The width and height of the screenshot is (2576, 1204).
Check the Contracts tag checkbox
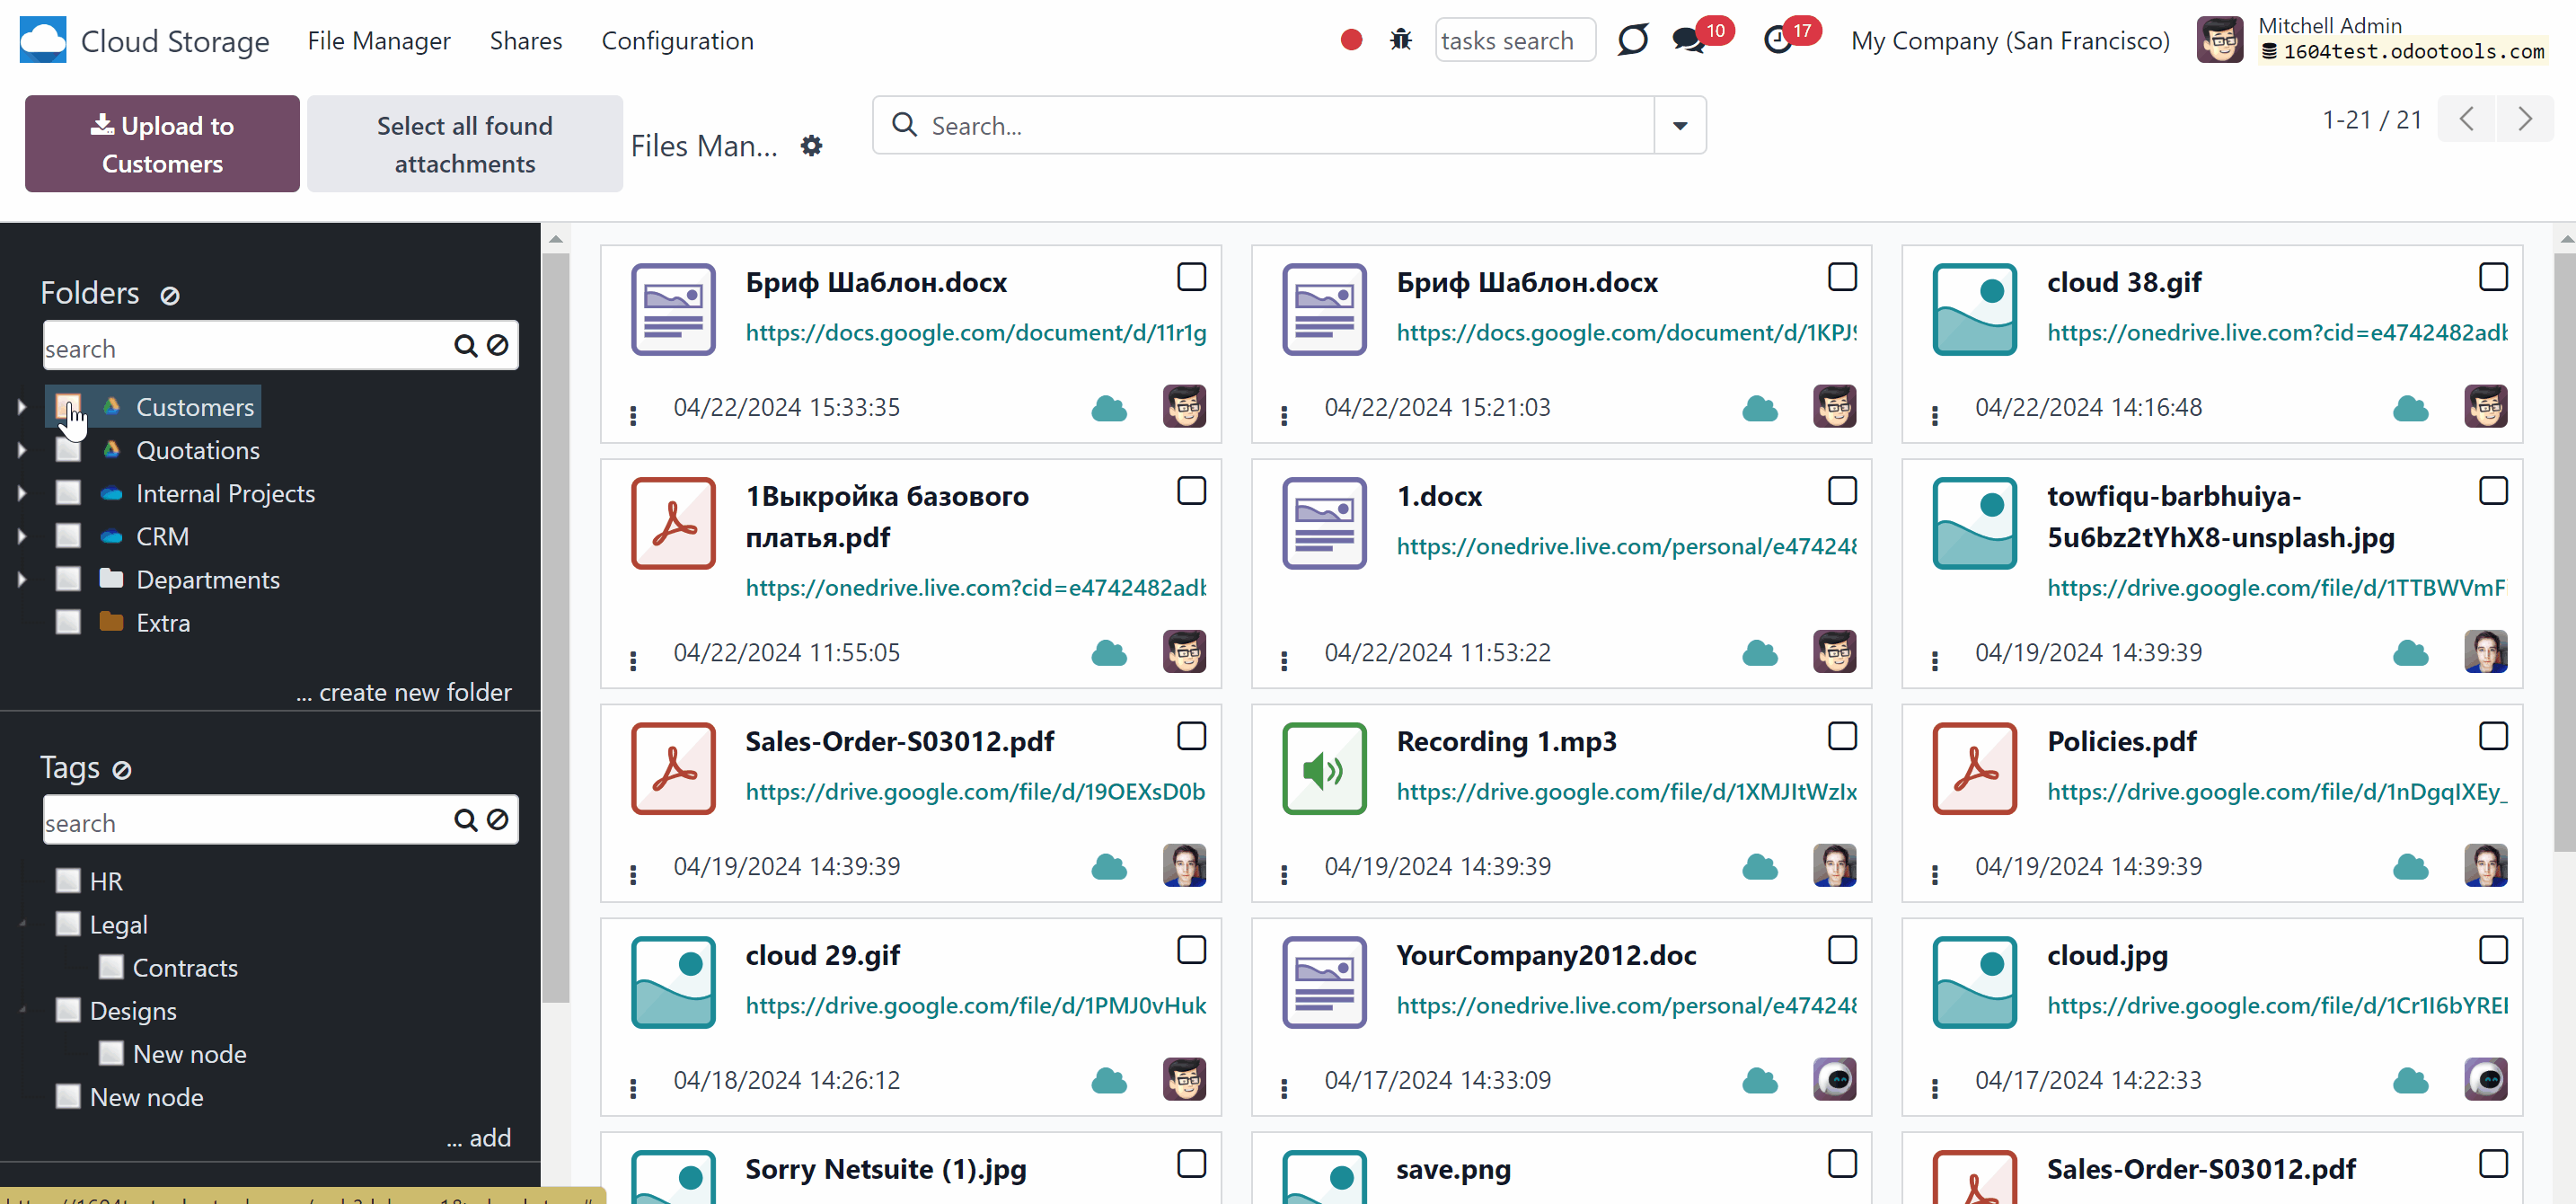(111, 967)
